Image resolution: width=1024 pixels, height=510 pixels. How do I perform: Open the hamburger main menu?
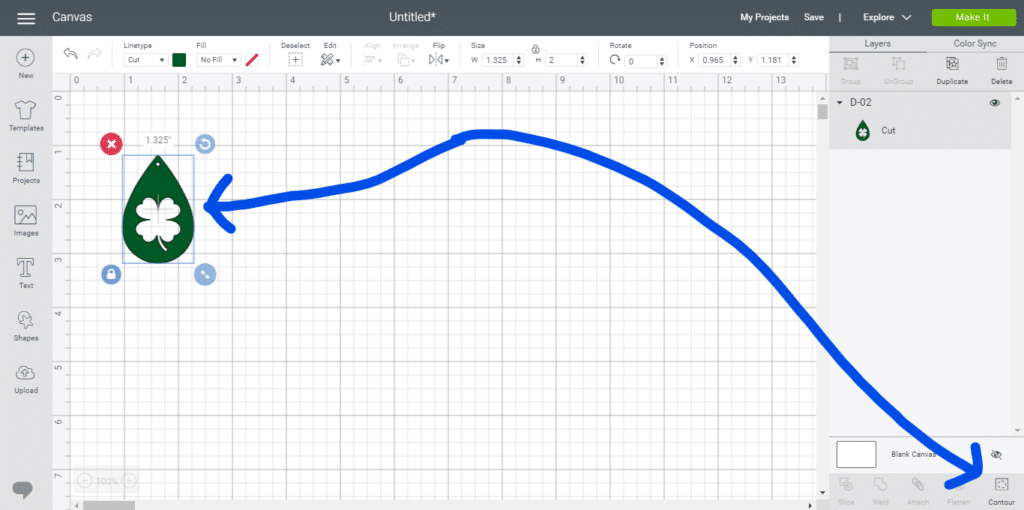click(x=26, y=18)
